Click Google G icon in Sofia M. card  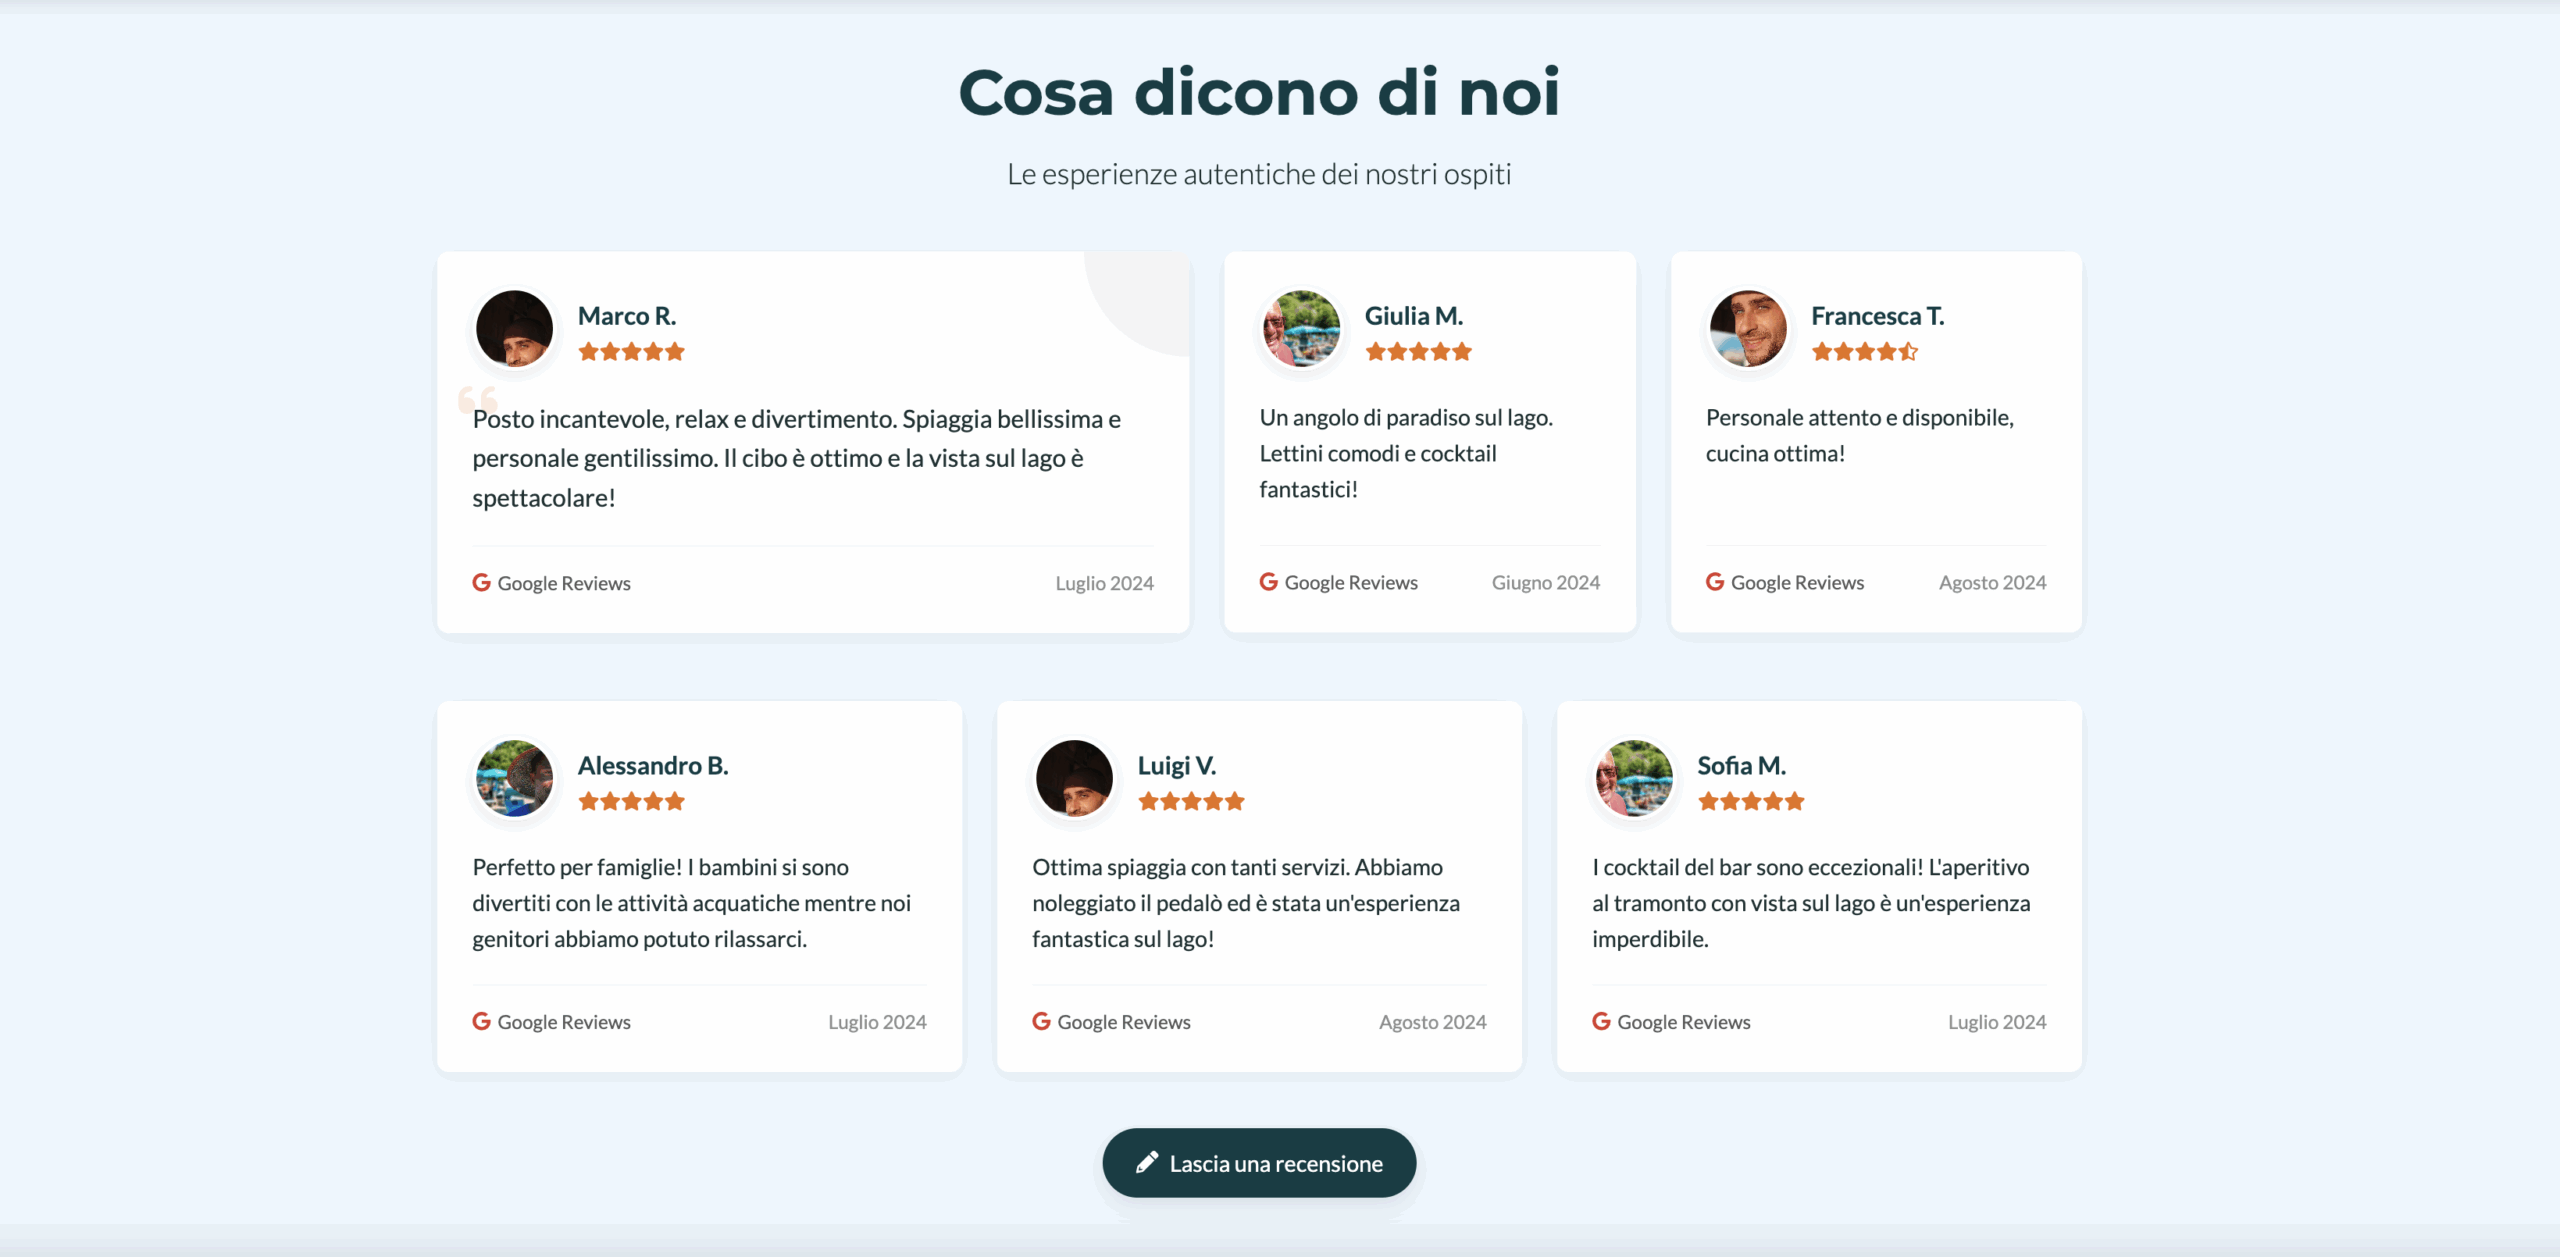tap(1601, 1021)
